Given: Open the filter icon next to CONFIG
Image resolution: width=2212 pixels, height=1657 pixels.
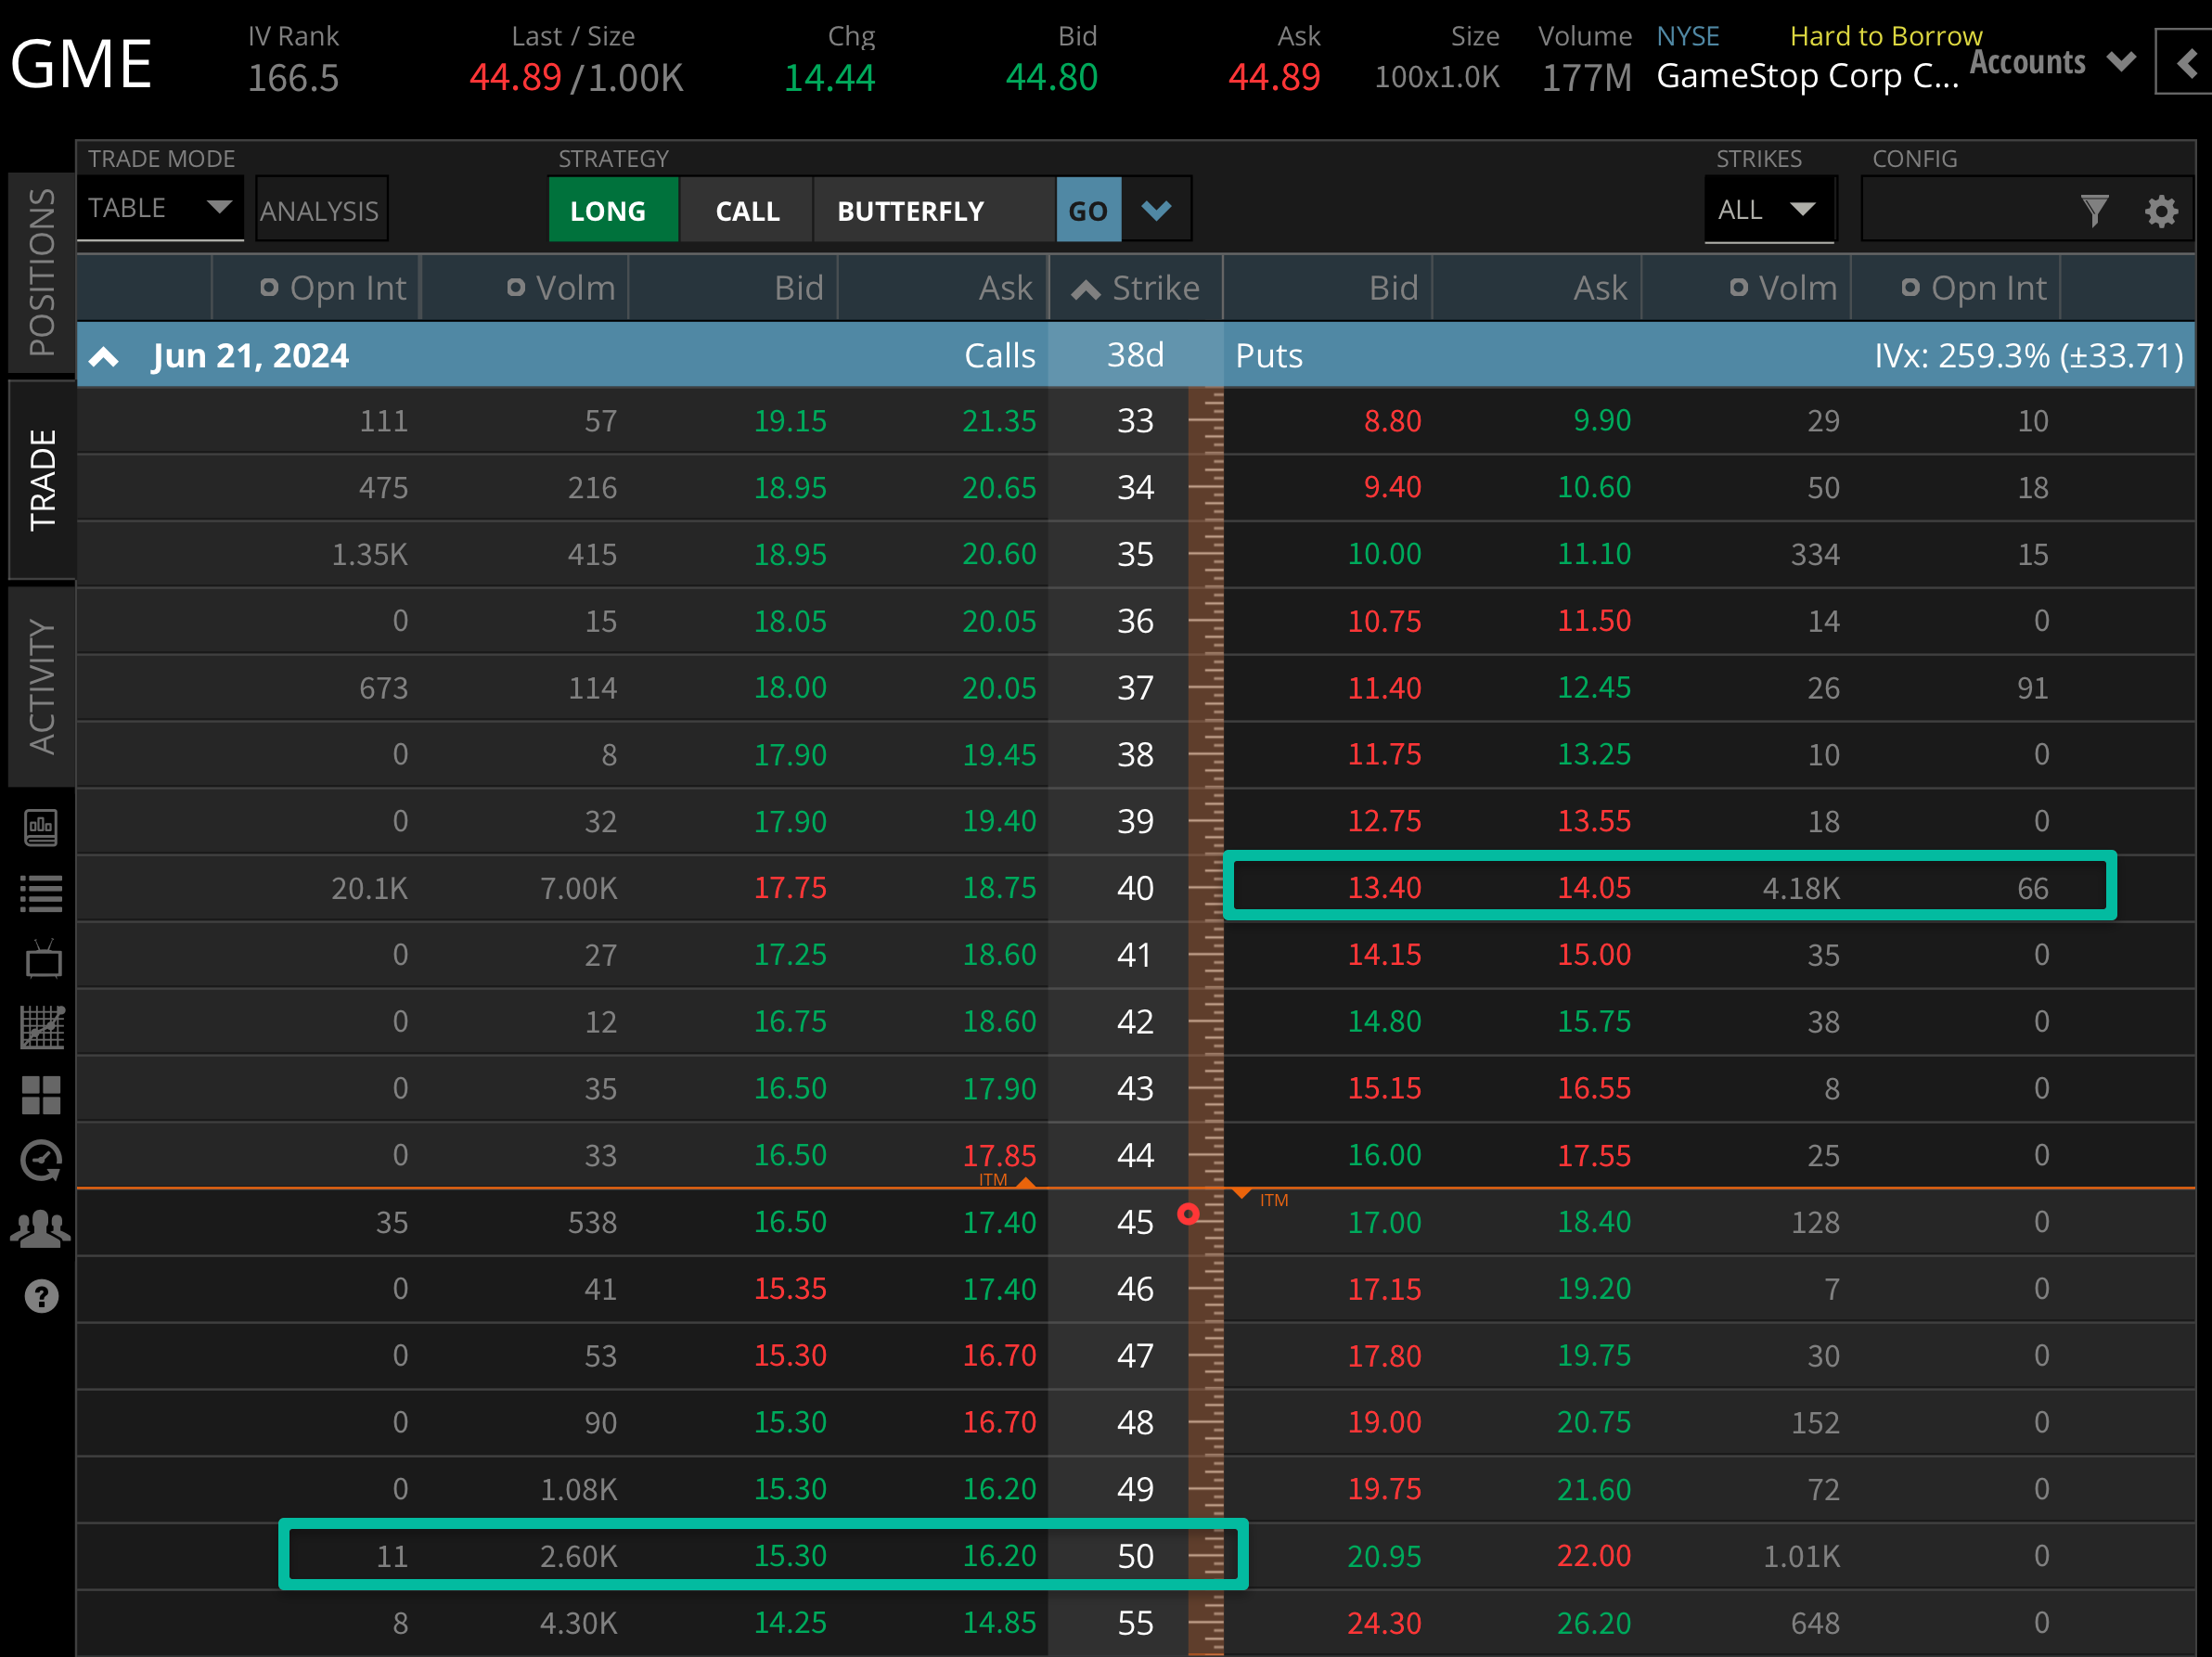Looking at the screenshot, I should click(x=2095, y=210).
